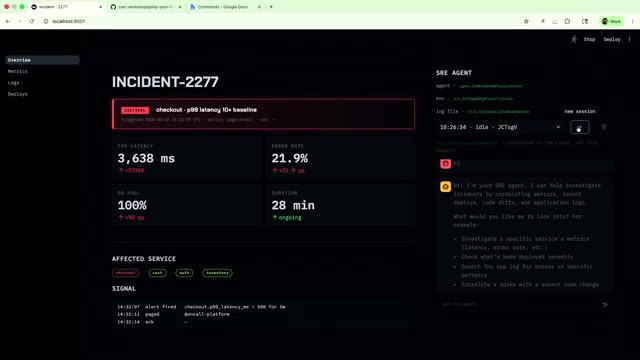This screenshot has height=360, width=640.
Task: Open the Work profile chip
Action: click(x=611, y=21)
